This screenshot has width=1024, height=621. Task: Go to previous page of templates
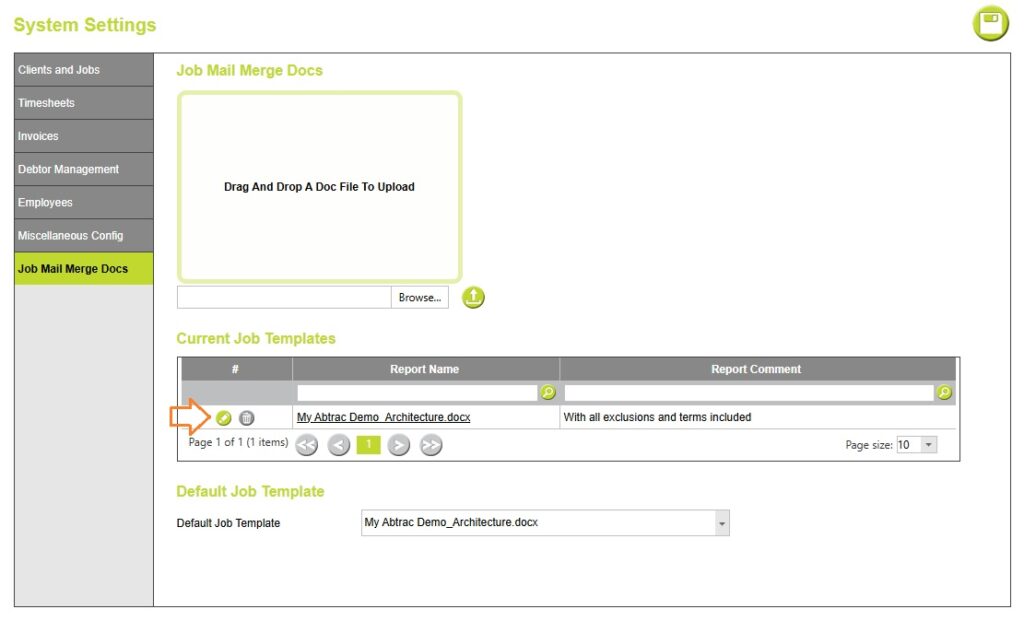(x=339, y=446)
